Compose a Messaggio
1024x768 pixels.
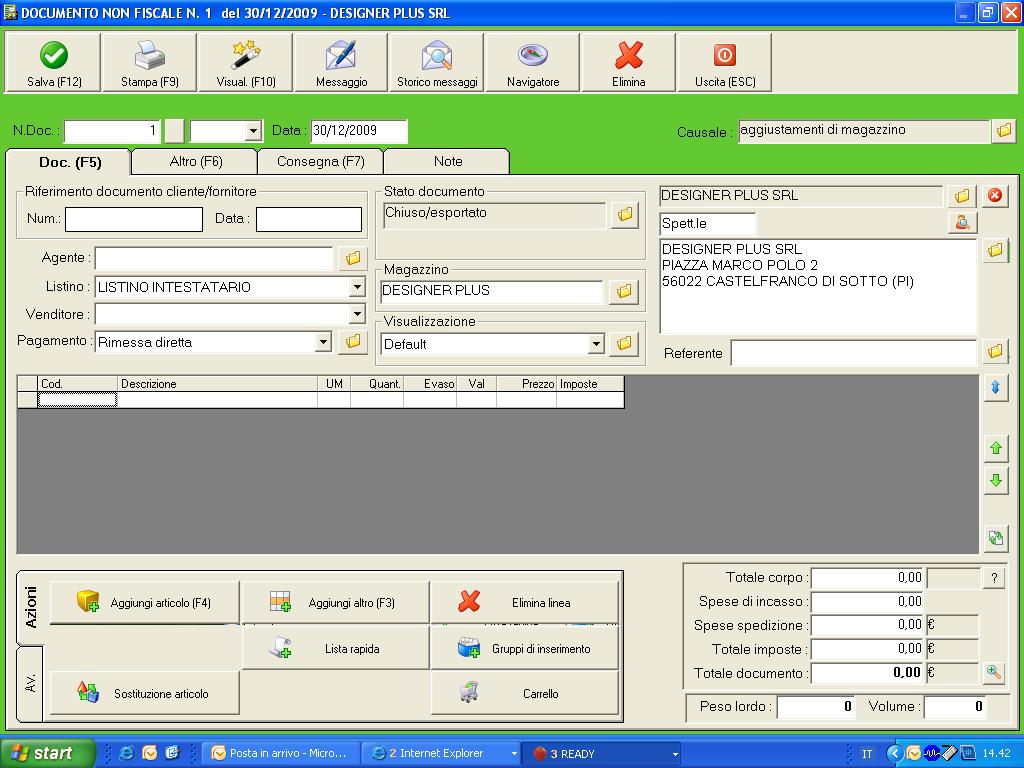tap(341, 63)
